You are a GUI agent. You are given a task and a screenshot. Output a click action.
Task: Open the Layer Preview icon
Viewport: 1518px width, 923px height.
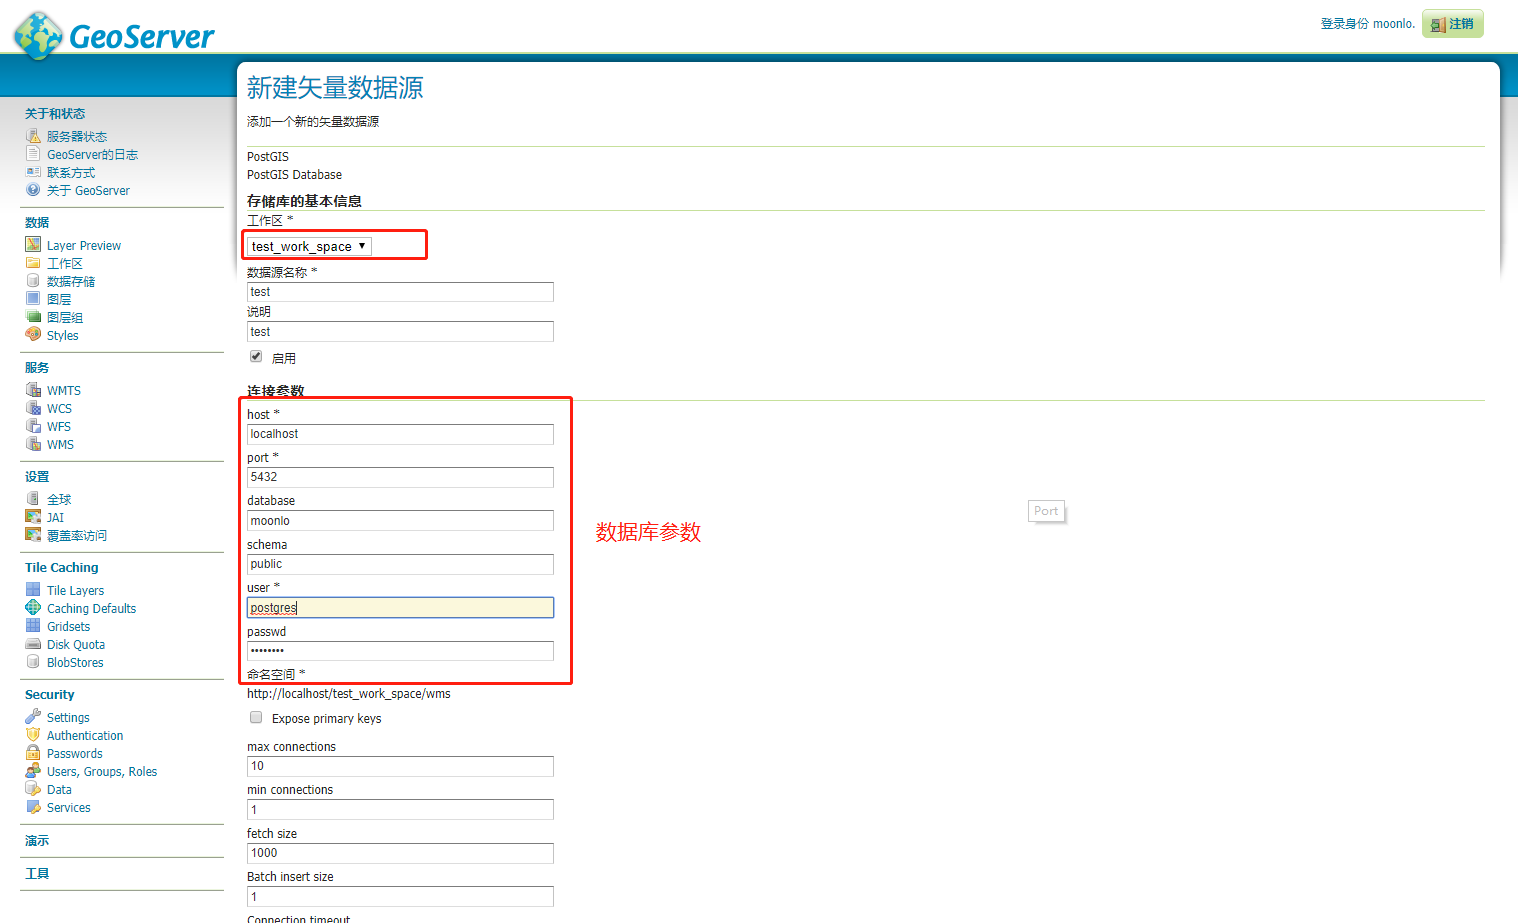pyautogui.click(x=33, y=244)
